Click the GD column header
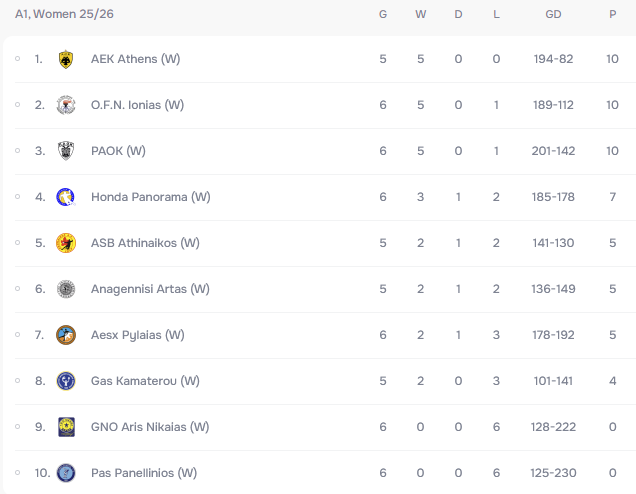Viewport: 636px width, 494px height. [553, 14]
